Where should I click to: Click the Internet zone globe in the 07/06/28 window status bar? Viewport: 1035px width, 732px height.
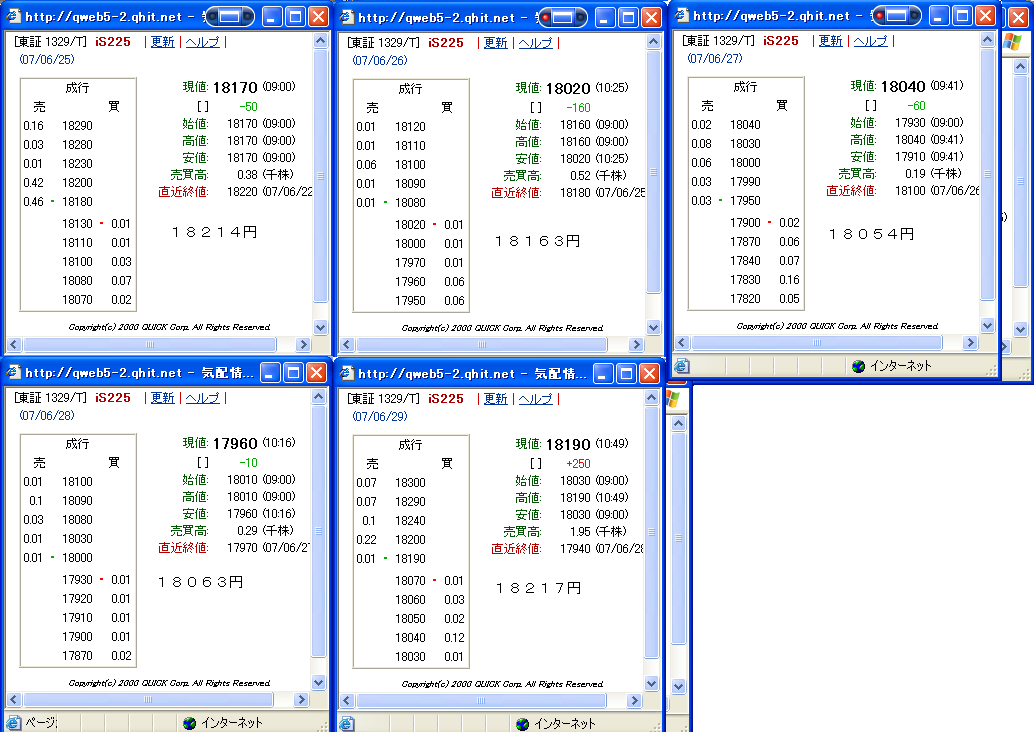(x=189, y=722)
